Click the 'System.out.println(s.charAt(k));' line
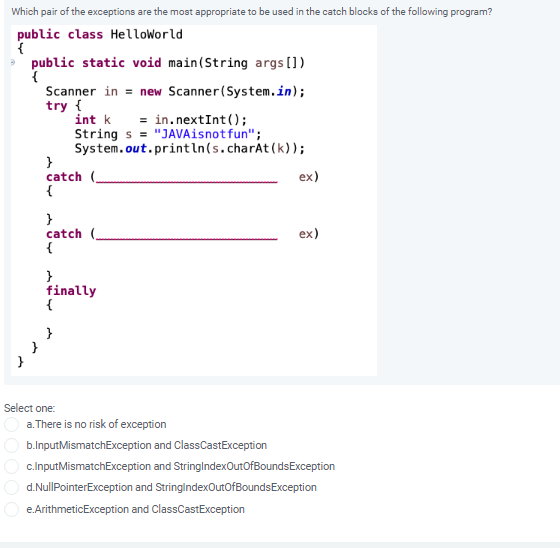The height and width of the screenshot is (548, 560). coord(190,149)
